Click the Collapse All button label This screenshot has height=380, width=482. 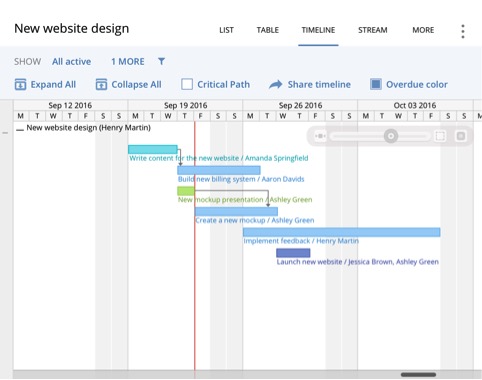point(136,84)
